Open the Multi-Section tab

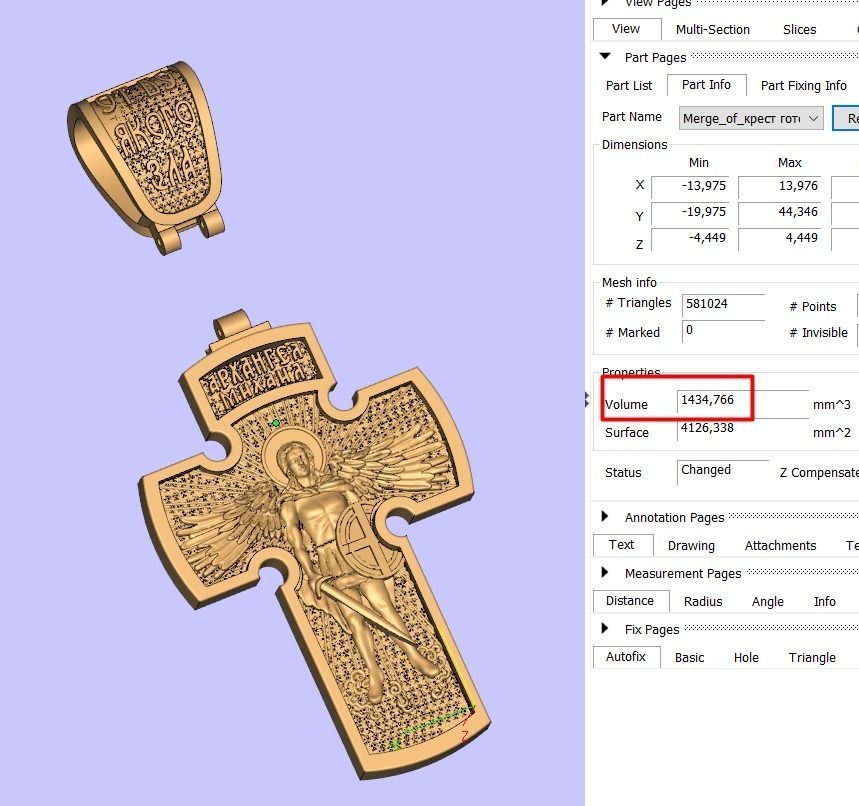pyautogui.click(x=712, y=30)
